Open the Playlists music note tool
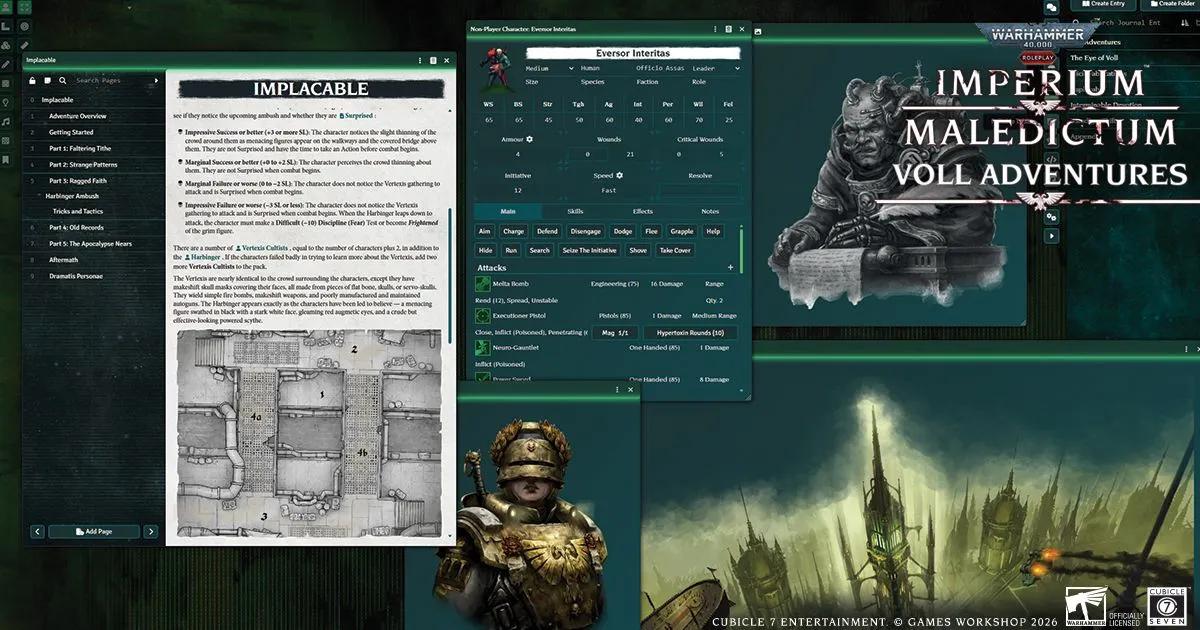1200x630 pixels. [6, 121]
